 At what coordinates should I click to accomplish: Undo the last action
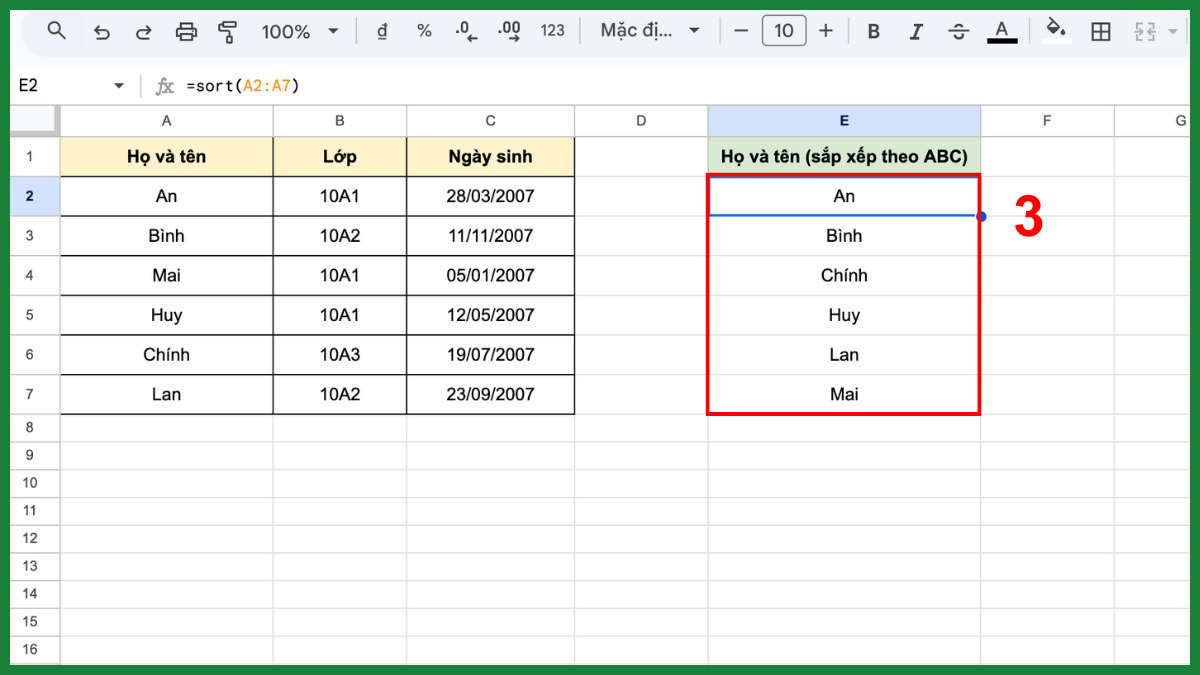pos(101,30)
